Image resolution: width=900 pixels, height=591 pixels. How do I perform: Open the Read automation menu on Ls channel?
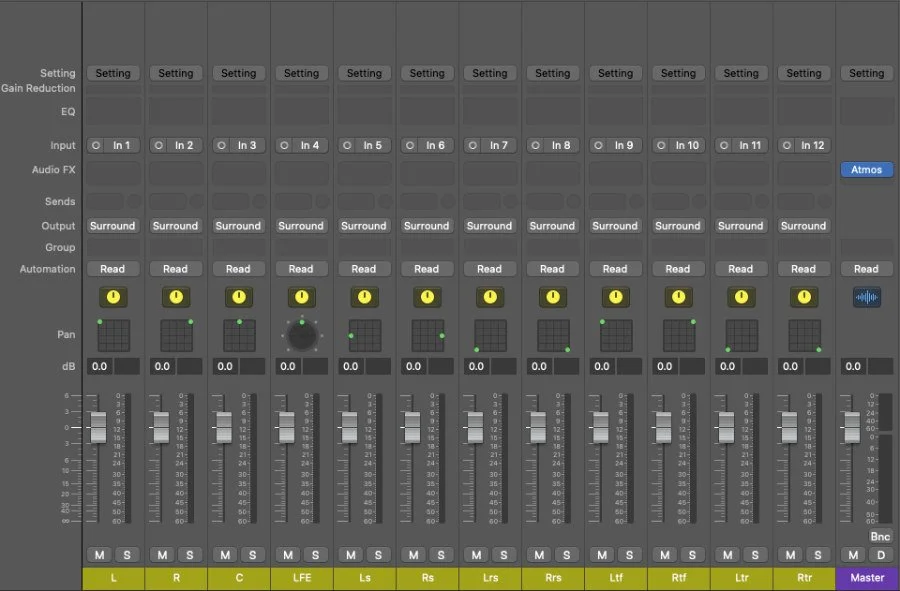[364, 269]
